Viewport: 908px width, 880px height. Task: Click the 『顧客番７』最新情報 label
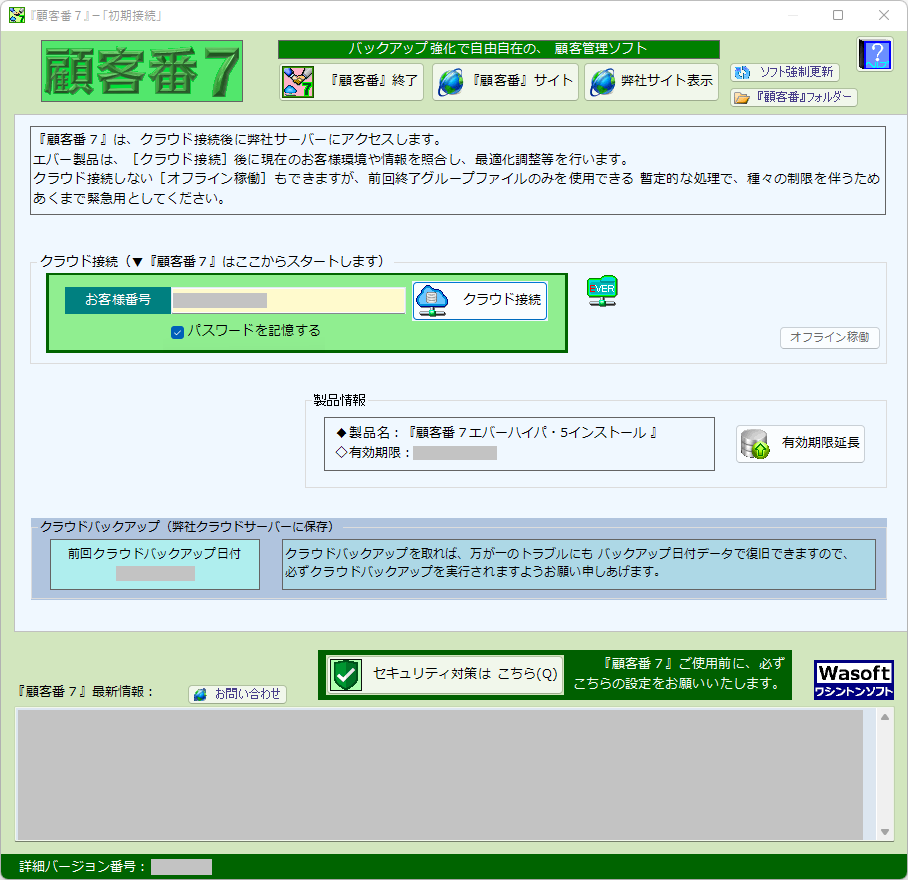click(x=84, y=692)
